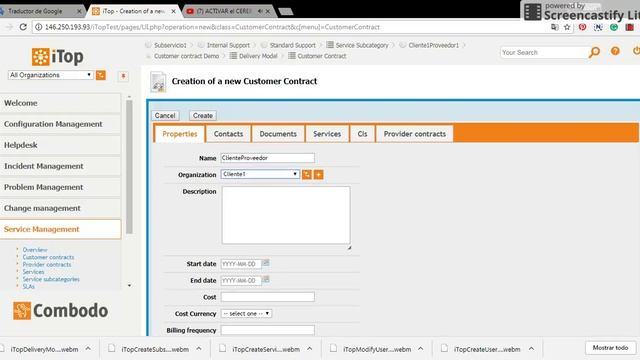The width and height of the screenshot is (640, 360).
Task: Click the Start date input field
Action: tap(241, 264)
